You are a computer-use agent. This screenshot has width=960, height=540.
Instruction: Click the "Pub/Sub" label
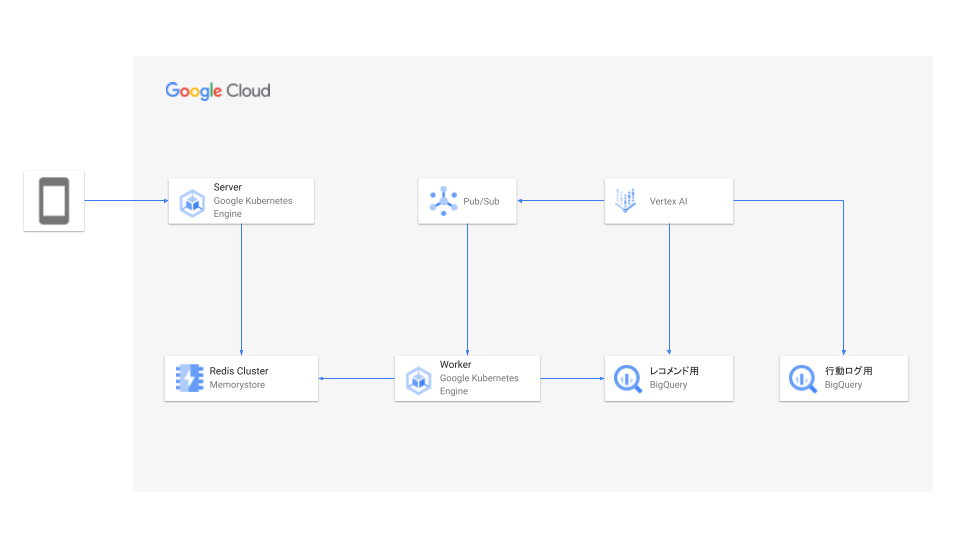(481, 201)
